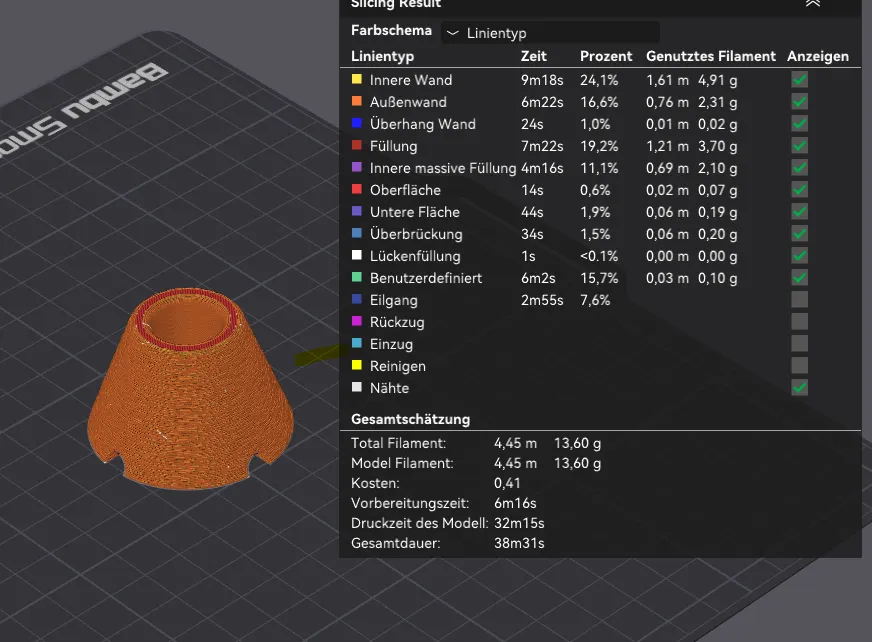Click the Gesamtdauer value 38m31s

pyautogui.click(x=519, y=543)
